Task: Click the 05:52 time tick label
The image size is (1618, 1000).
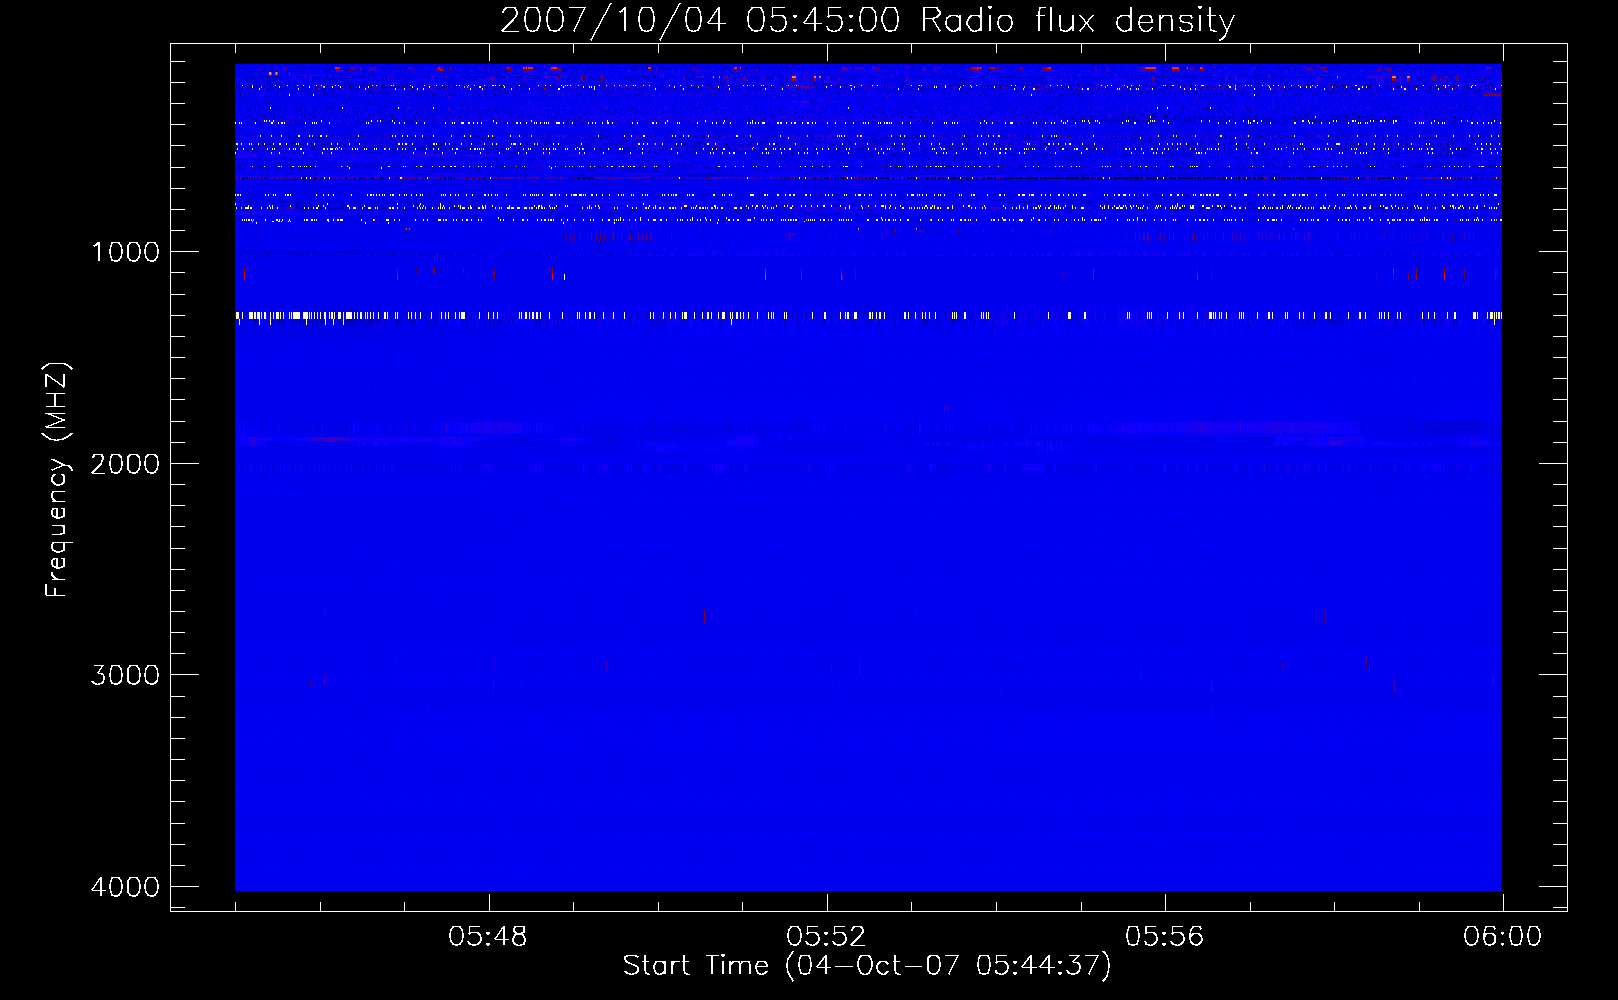Action: [x=826, y=937]
